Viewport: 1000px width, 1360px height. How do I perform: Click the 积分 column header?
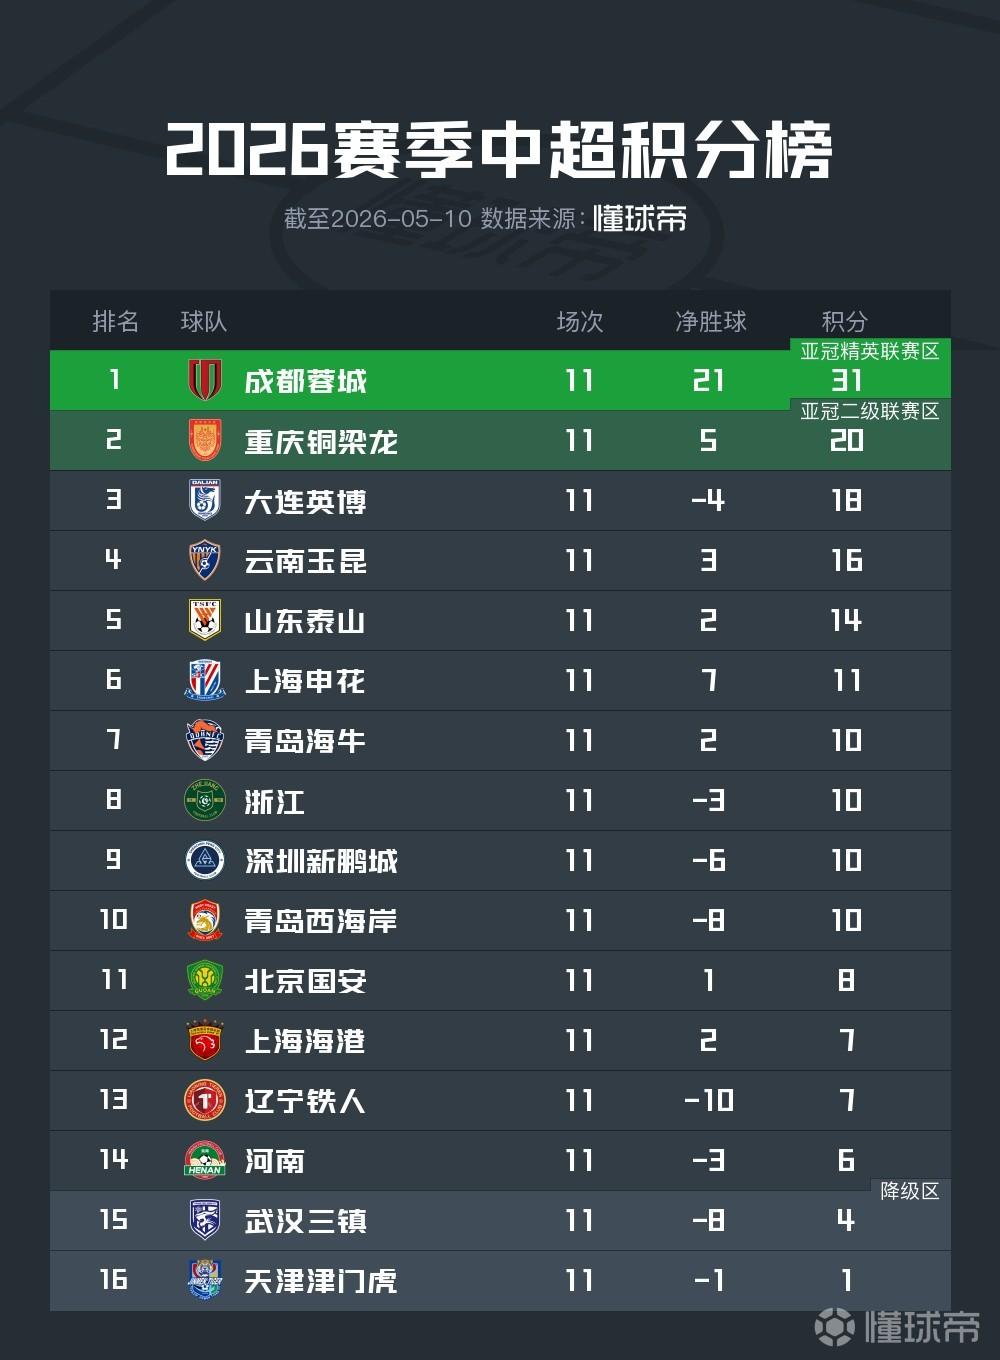coord(845,321)
